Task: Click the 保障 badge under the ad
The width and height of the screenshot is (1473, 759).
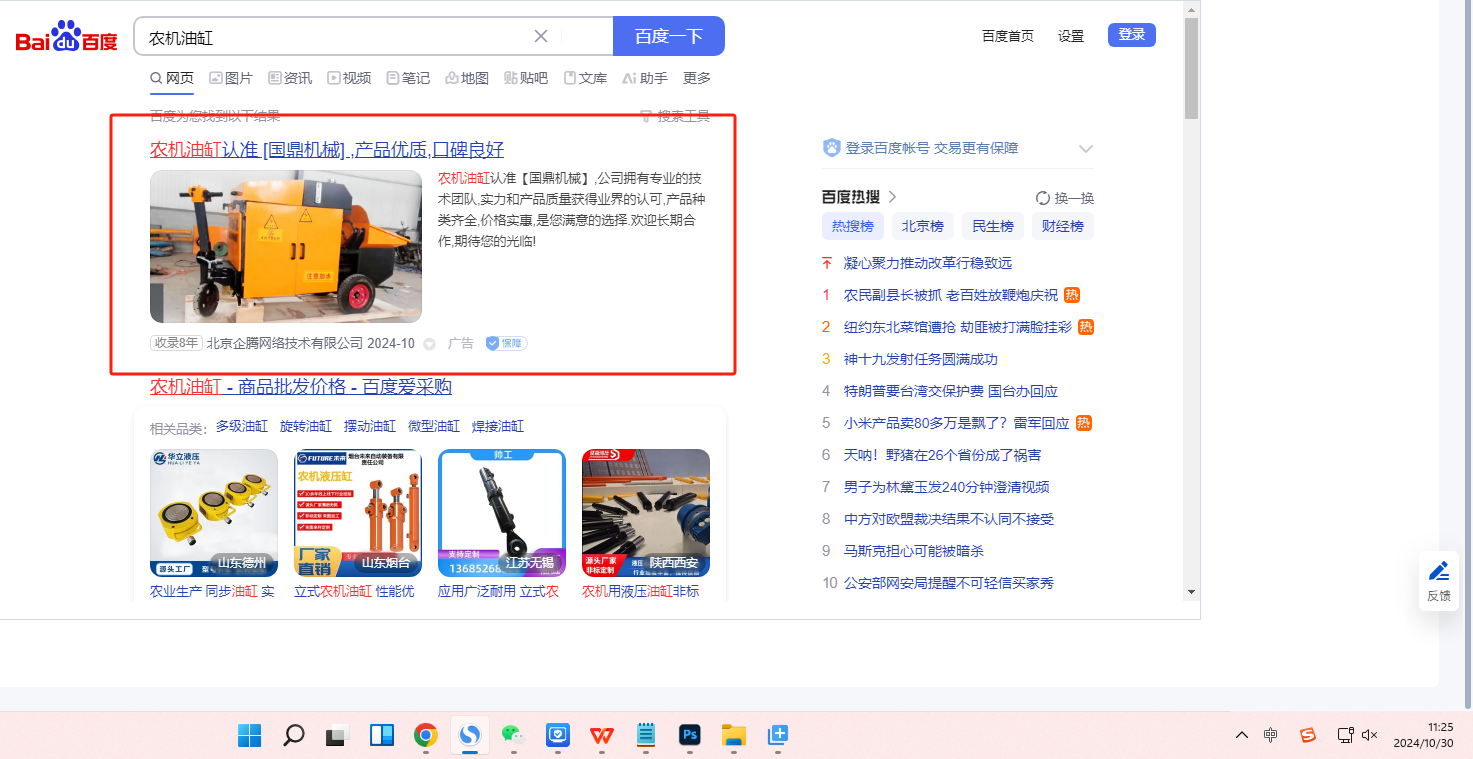Action: (x=506, y=343)
